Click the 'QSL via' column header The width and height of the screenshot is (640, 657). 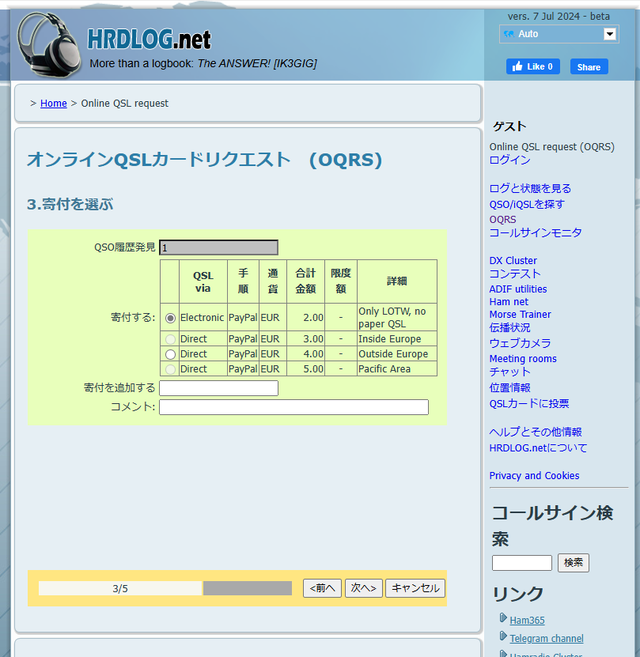point(203,282)
